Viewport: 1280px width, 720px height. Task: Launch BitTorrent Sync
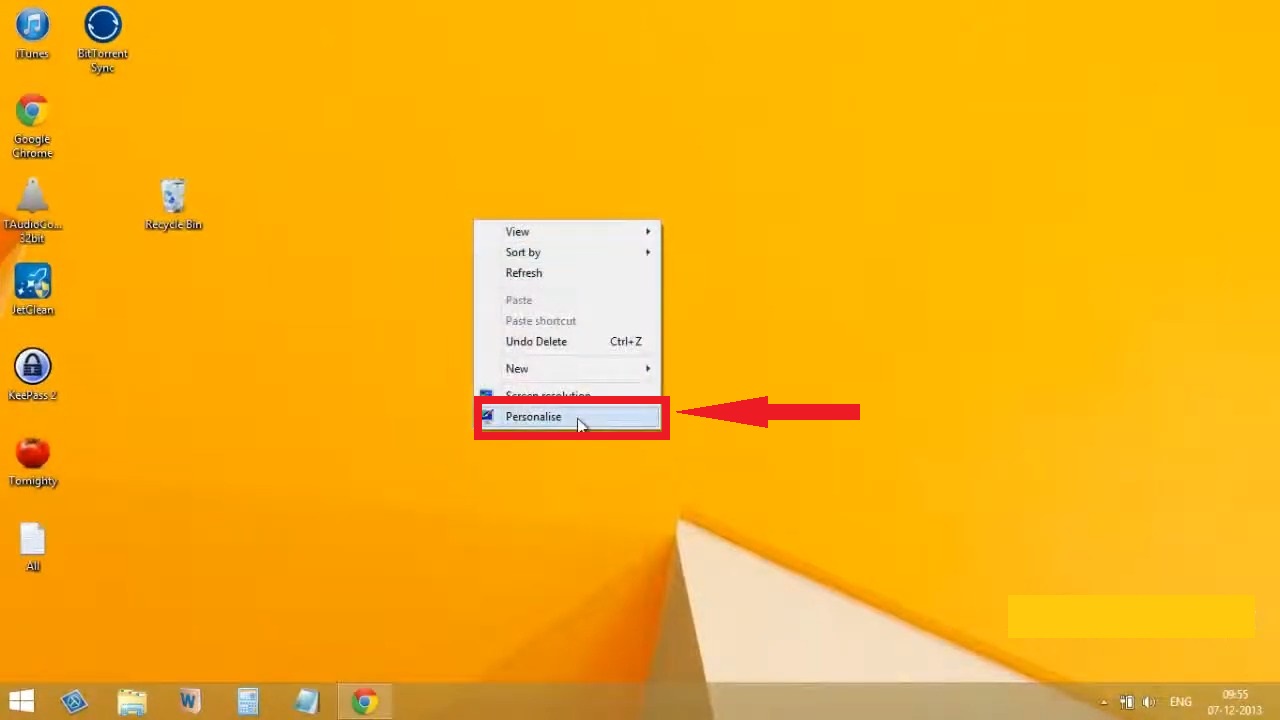click(102, 24)
